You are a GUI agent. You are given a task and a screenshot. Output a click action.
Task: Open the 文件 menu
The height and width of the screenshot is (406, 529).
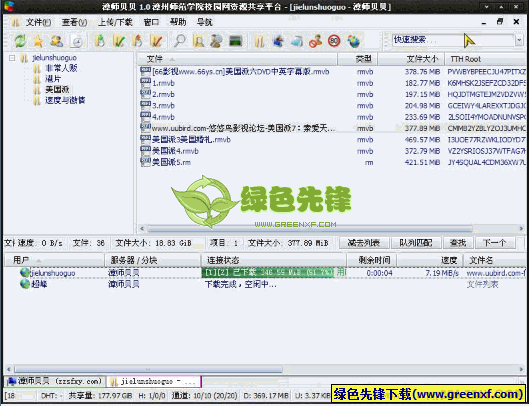point(38,23)
